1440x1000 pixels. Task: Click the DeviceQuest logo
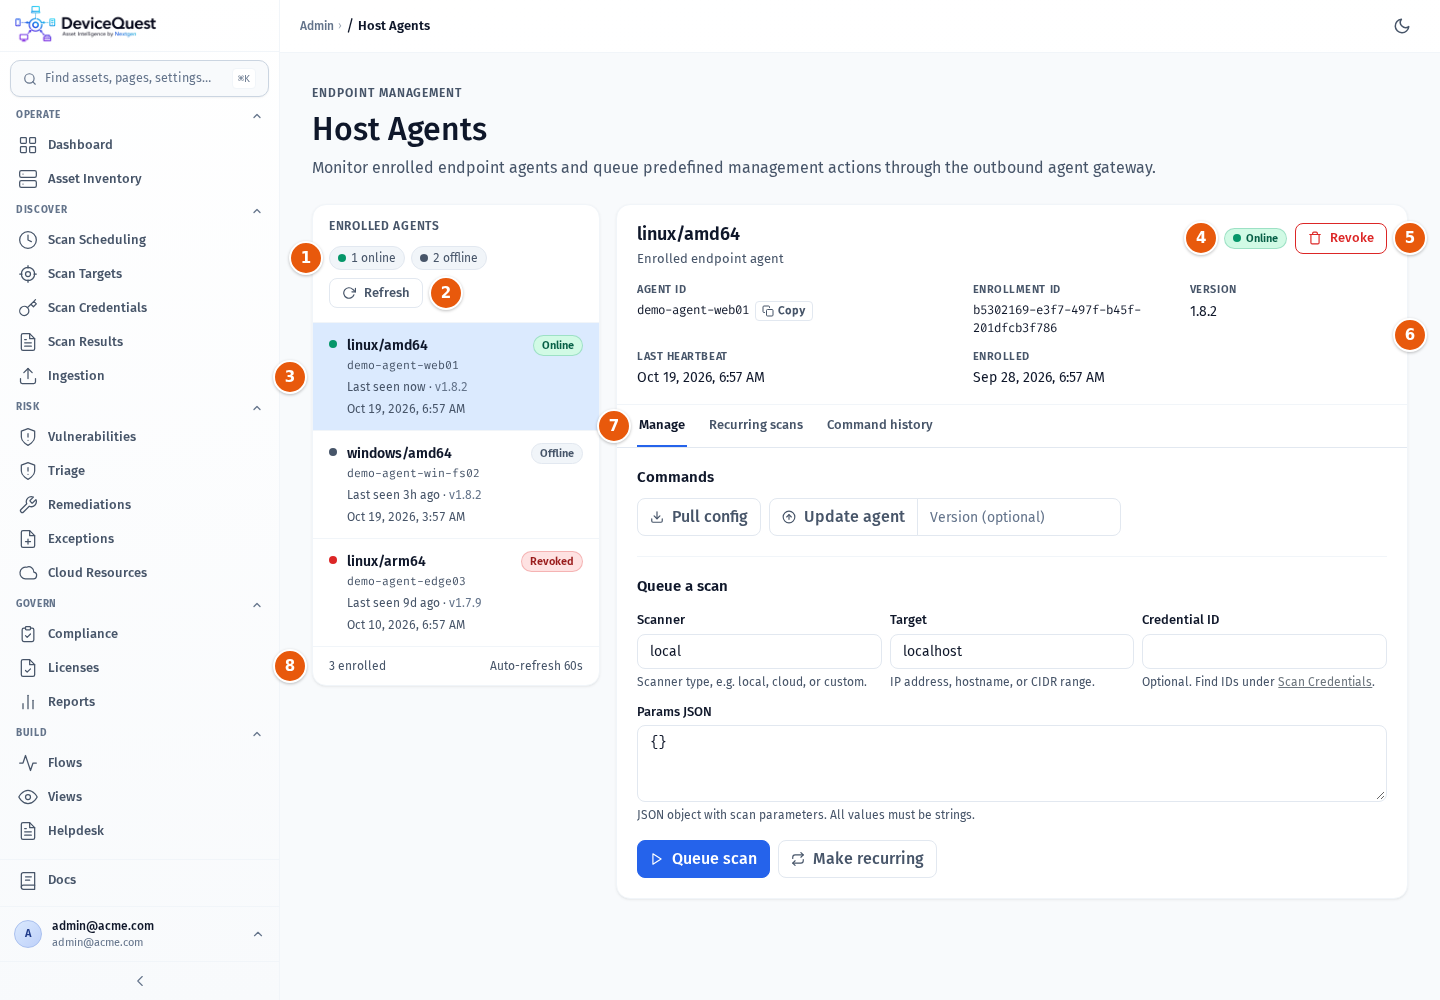[x=86, y=25]
